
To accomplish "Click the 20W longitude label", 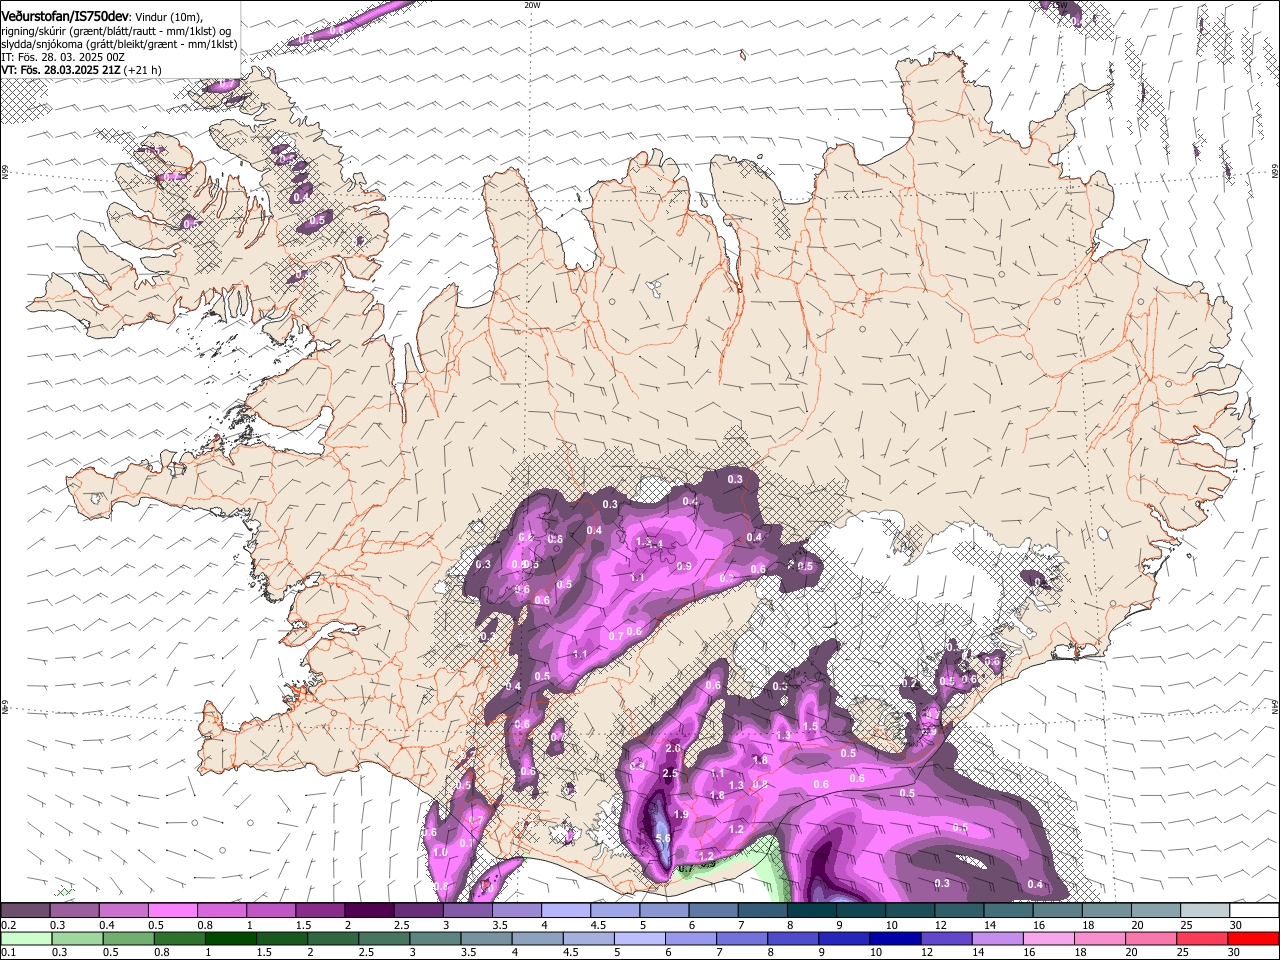I will [532, 5].
